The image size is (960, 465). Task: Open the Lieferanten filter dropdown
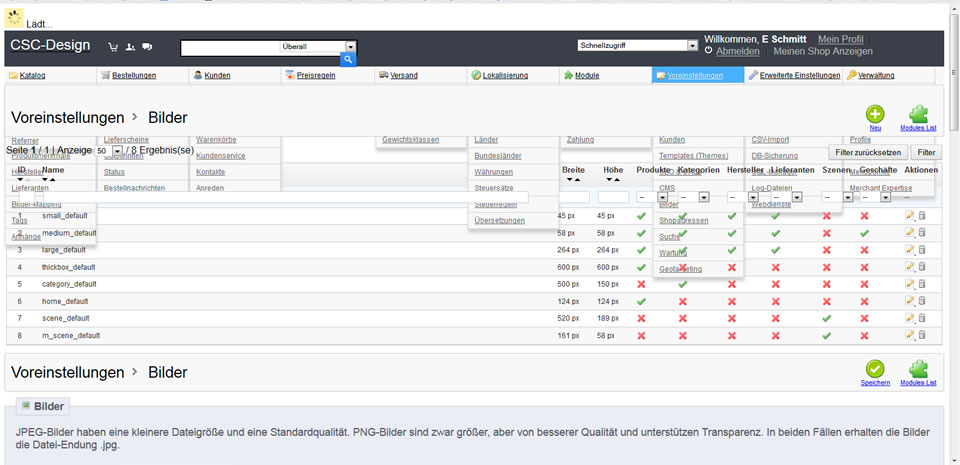787,198
